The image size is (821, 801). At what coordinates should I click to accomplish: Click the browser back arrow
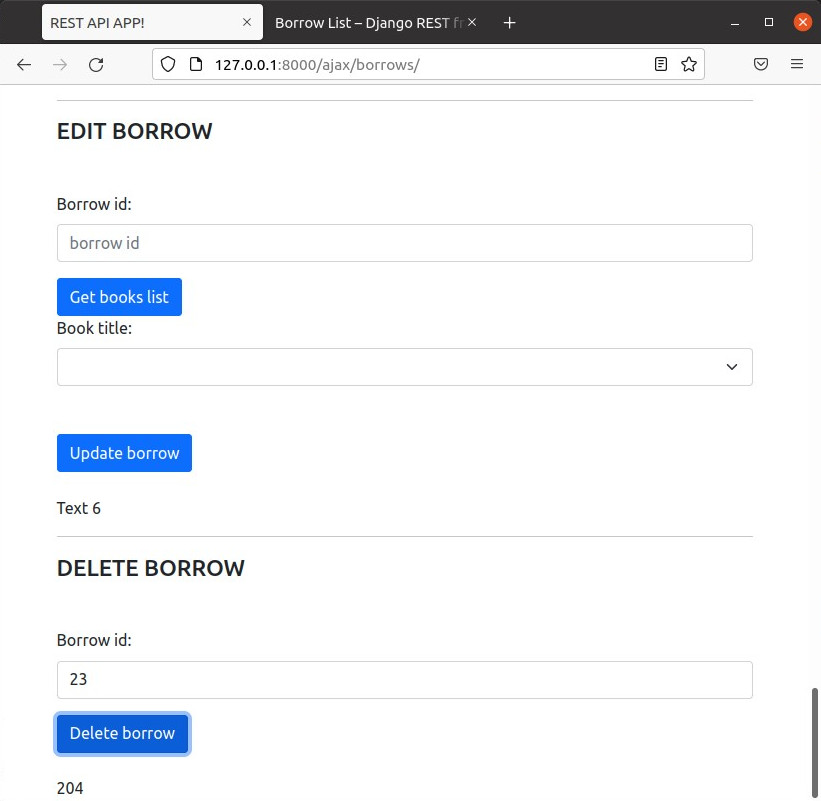coord(24,64)
